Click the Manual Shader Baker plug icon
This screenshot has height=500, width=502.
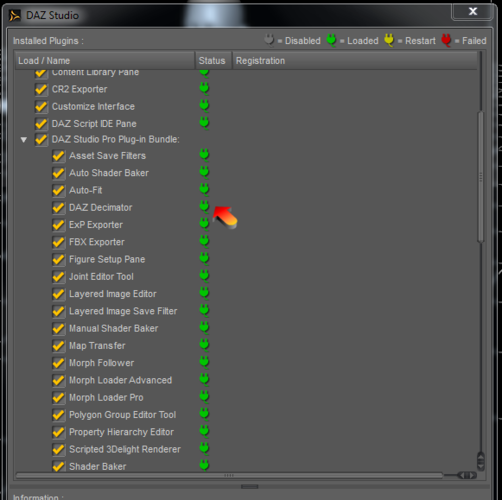click(204, 328)
